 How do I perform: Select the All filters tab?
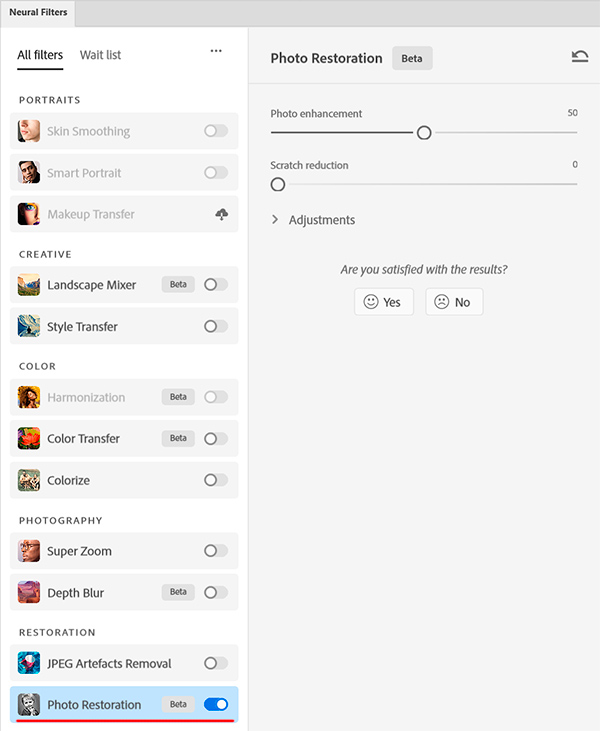tap(40, 55)
